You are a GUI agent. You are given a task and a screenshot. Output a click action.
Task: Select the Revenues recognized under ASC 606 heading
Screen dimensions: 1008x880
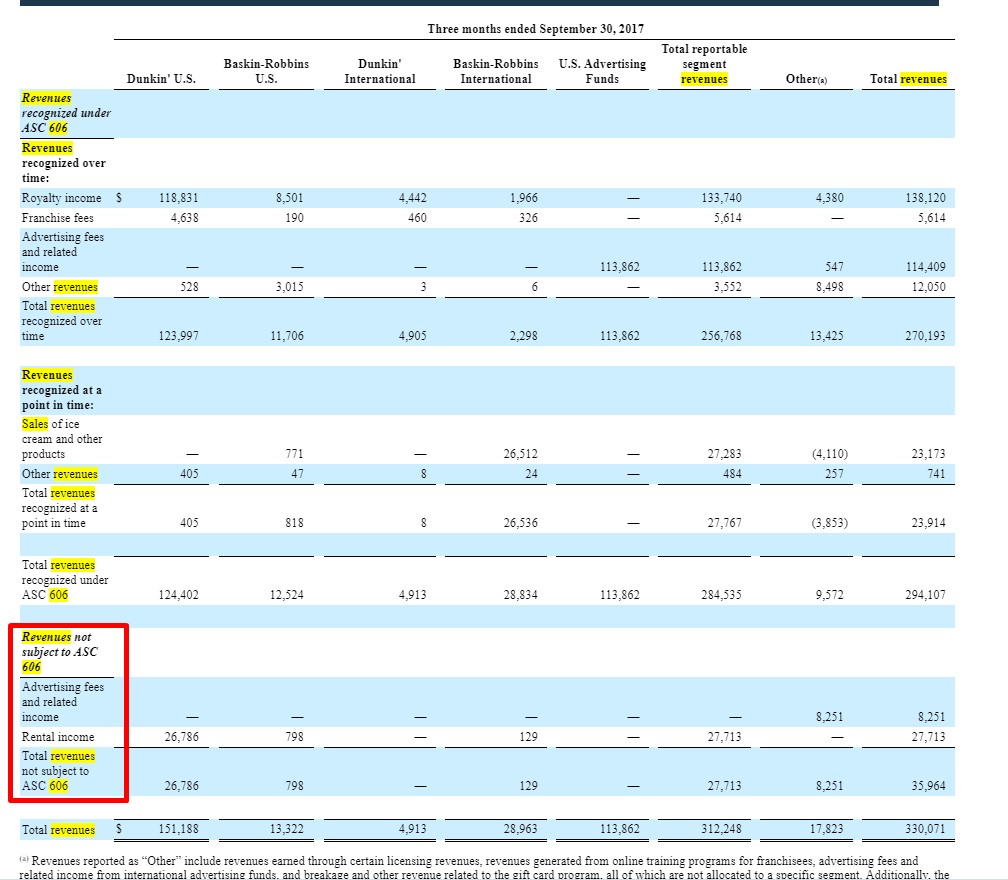pos(66,113)
